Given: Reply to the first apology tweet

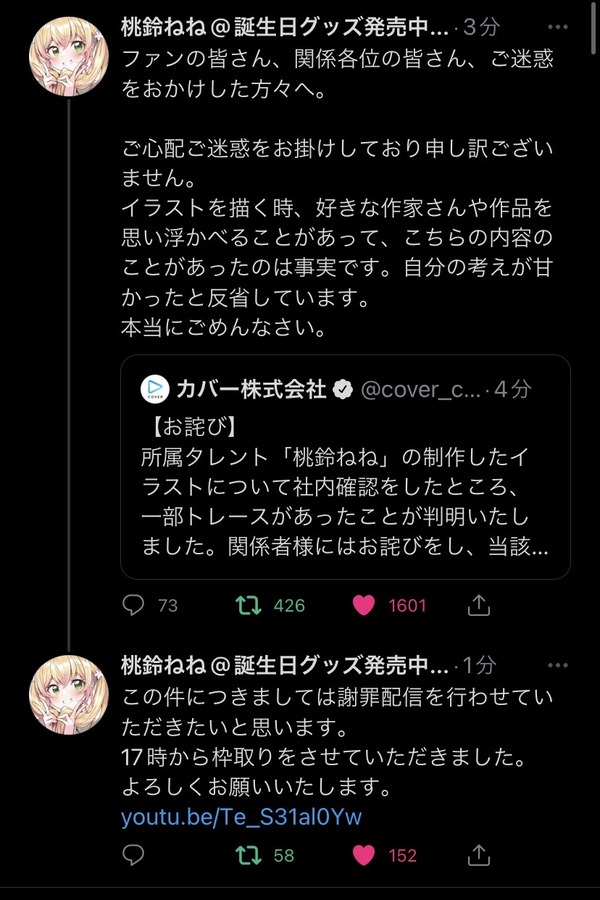Looking at the screenshot, I should pos(134,605).
